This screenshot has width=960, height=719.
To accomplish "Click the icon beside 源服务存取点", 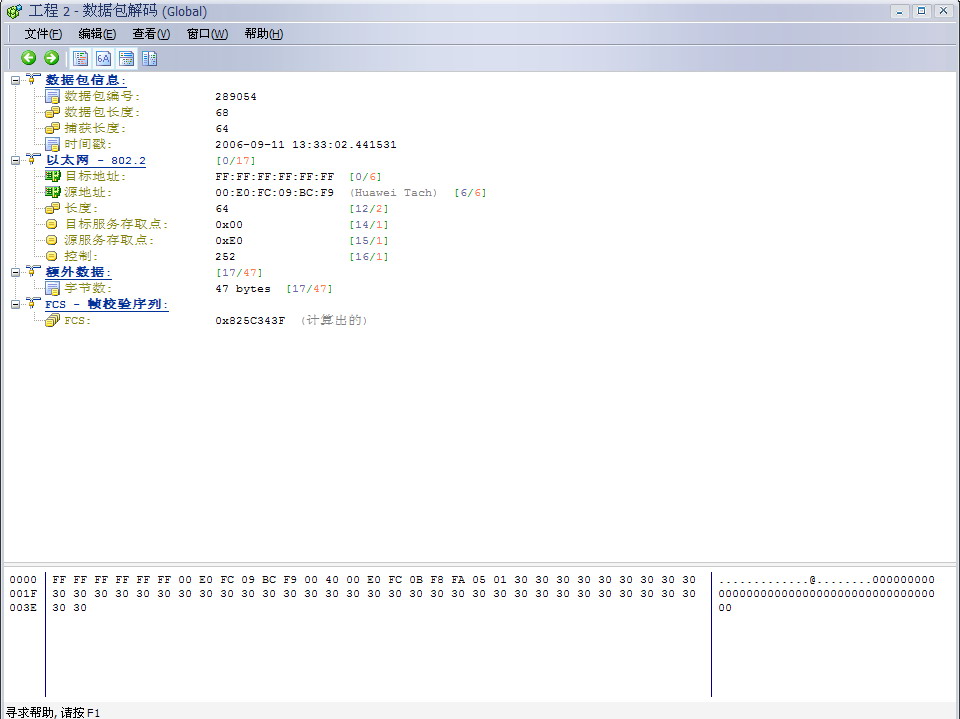I will (51, 240).
